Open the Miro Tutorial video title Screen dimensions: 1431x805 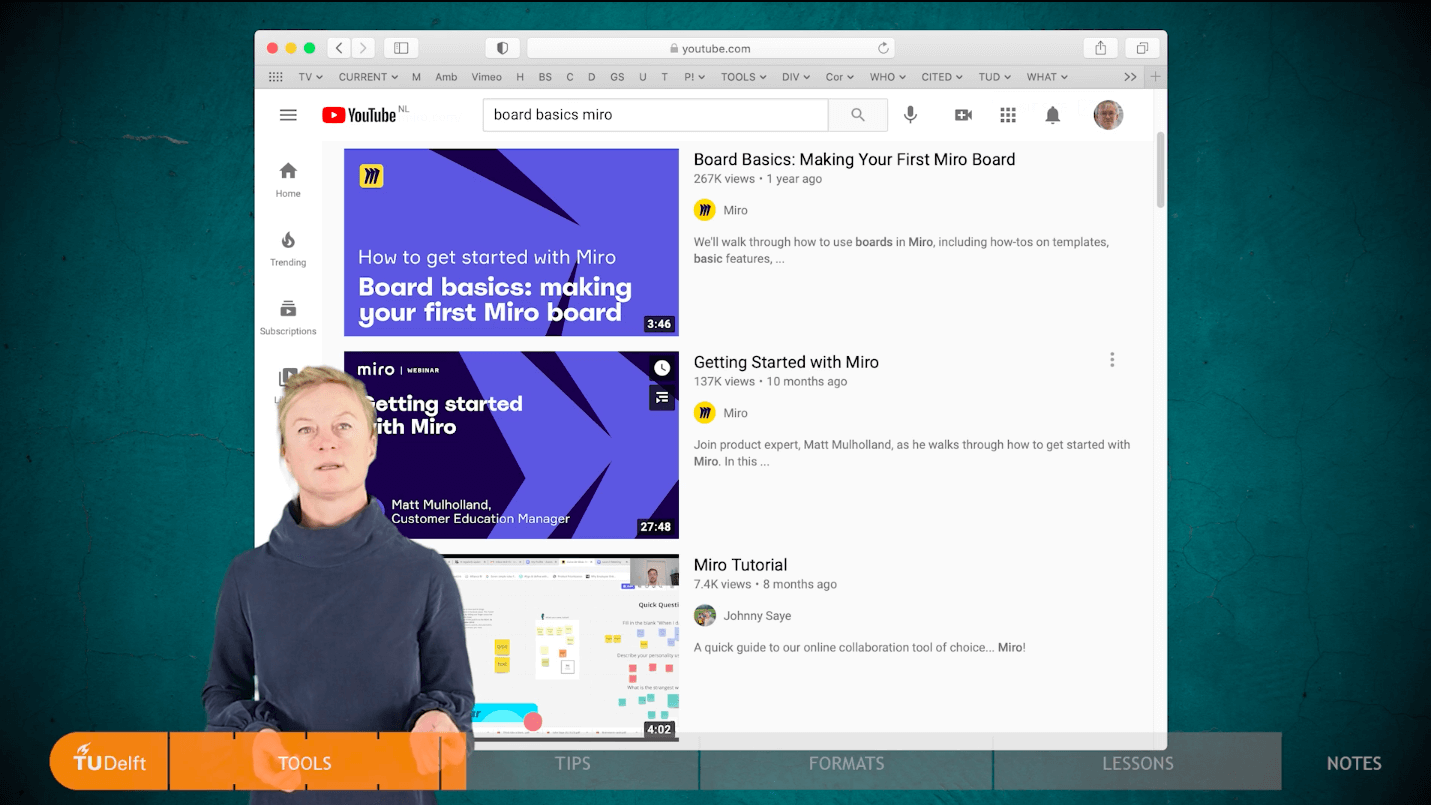pos(740,565)
